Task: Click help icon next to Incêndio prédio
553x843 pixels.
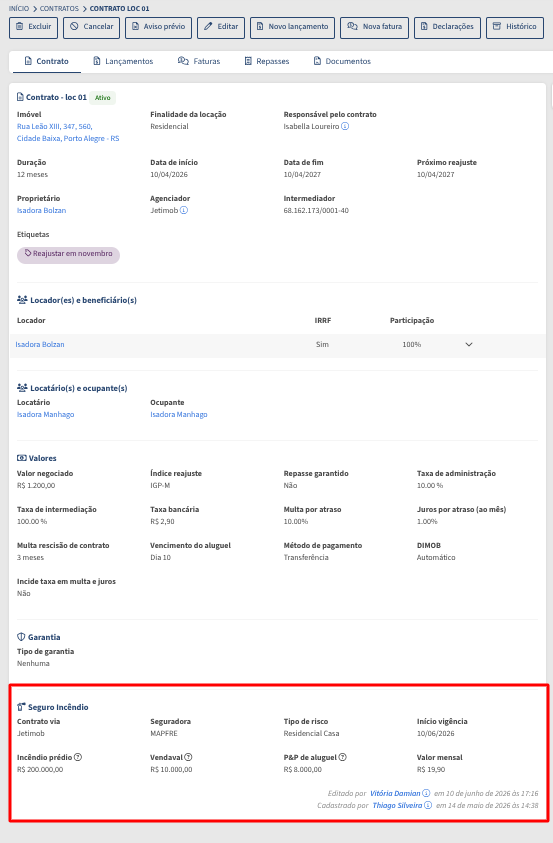Action: point(78,757)
